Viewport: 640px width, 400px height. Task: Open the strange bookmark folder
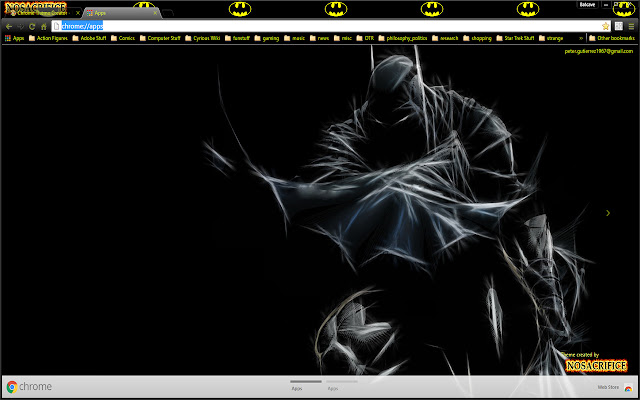(x=551, y=38)
